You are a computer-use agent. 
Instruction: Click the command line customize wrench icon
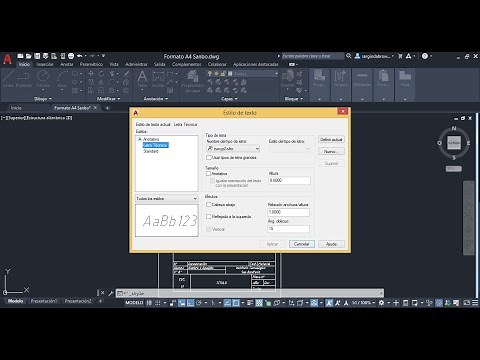pos(110,293)
